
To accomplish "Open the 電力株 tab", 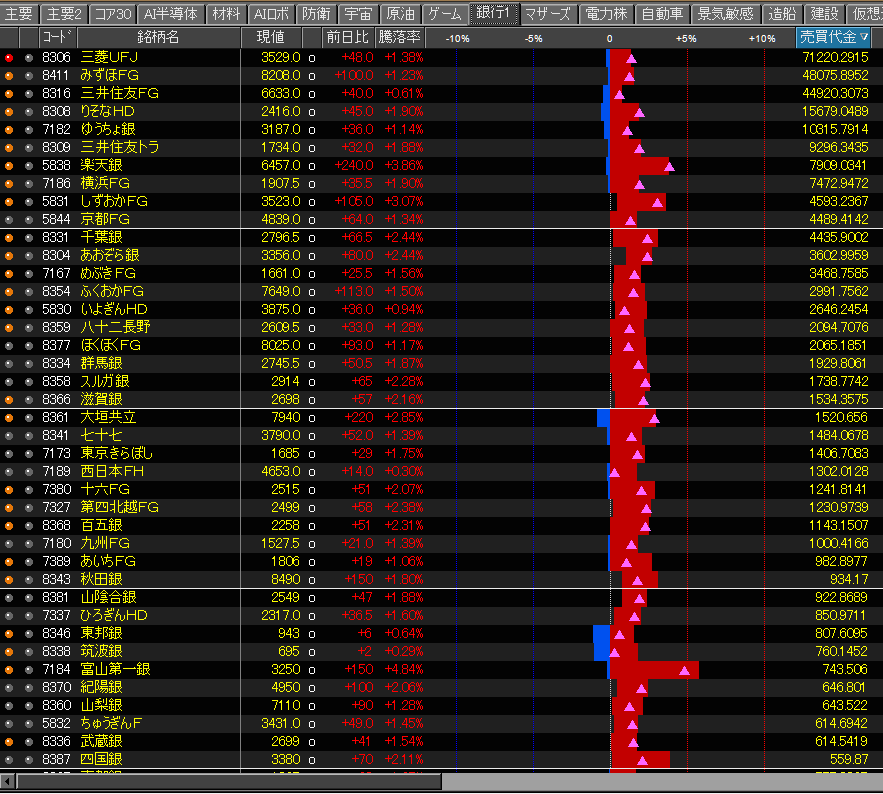I will tap(606, 13).
